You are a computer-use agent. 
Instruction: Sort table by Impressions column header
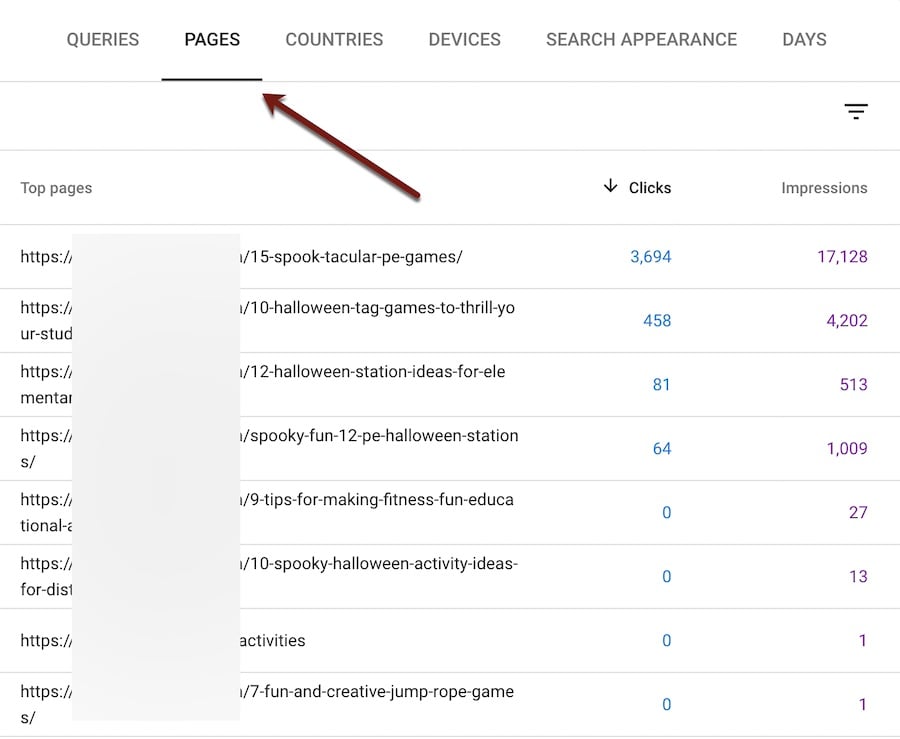coord(824,188)
